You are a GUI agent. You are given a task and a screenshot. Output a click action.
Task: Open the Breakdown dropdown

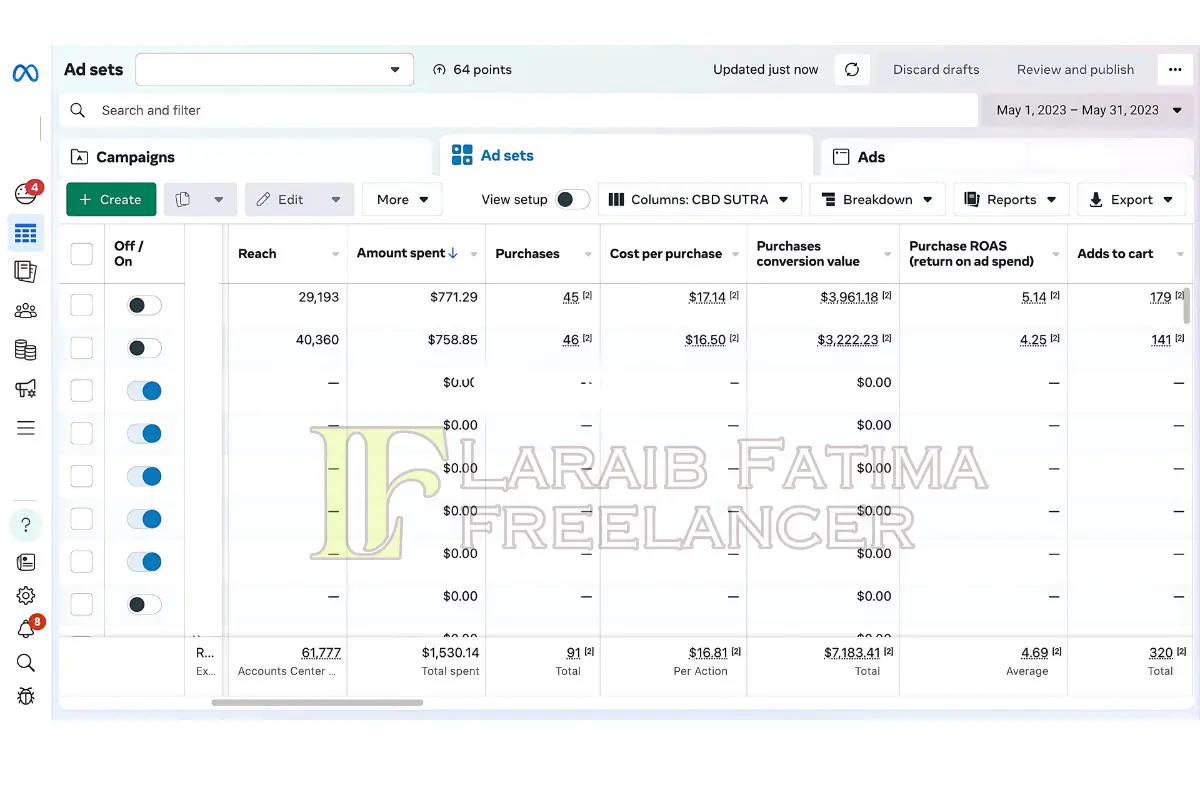[877, 200]
